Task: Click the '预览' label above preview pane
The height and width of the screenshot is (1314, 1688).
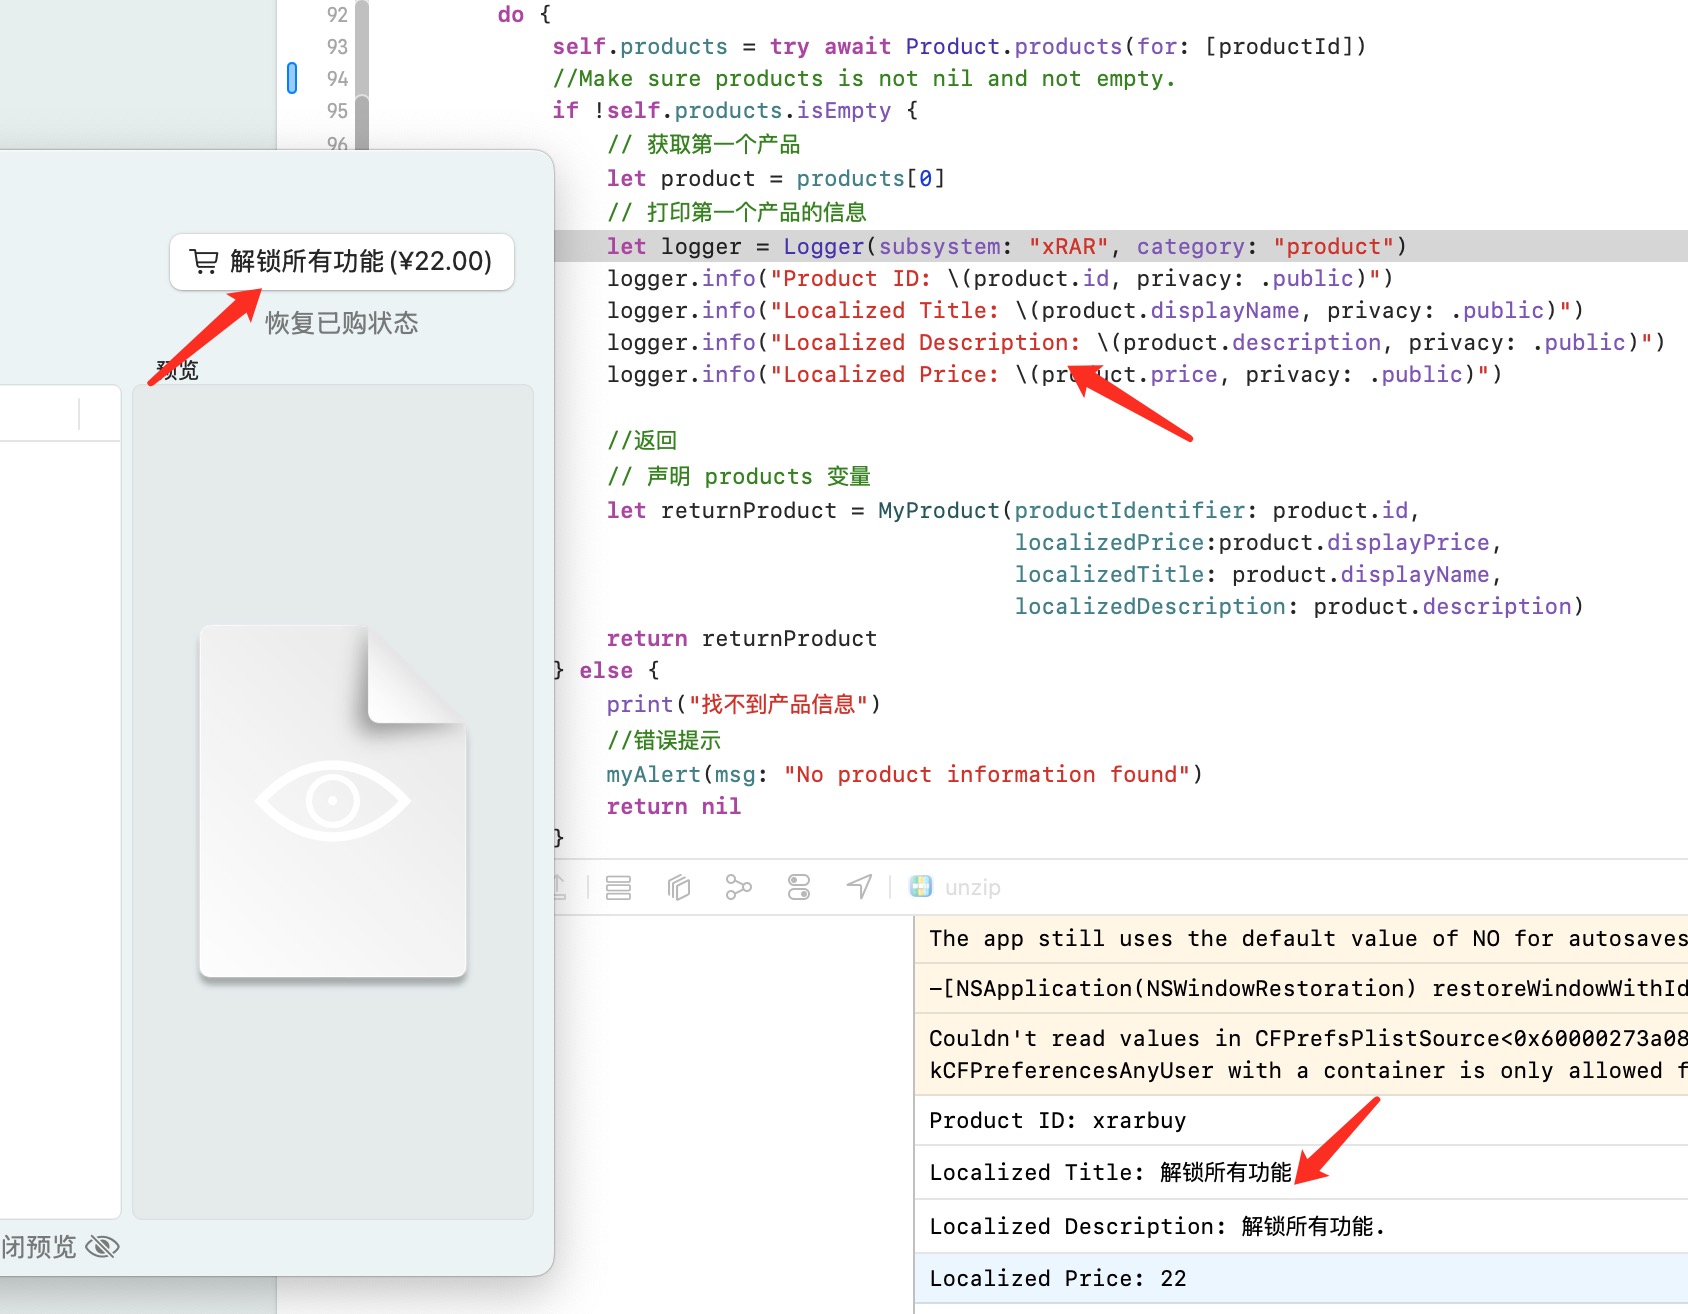Action: coord(177,370)
